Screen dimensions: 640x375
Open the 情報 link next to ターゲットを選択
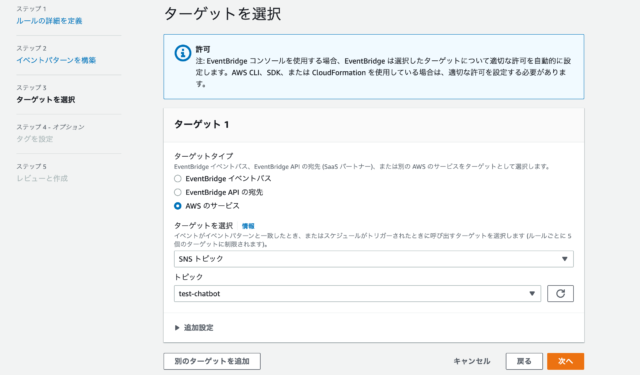[248, 226]
